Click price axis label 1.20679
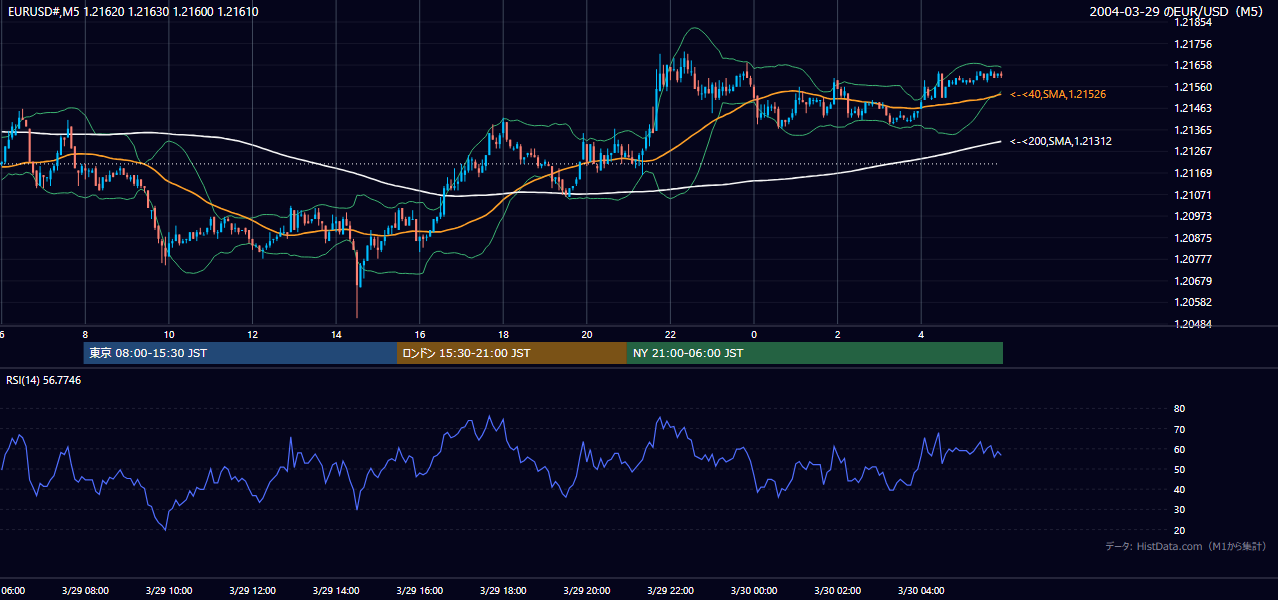 (1192, 281)
